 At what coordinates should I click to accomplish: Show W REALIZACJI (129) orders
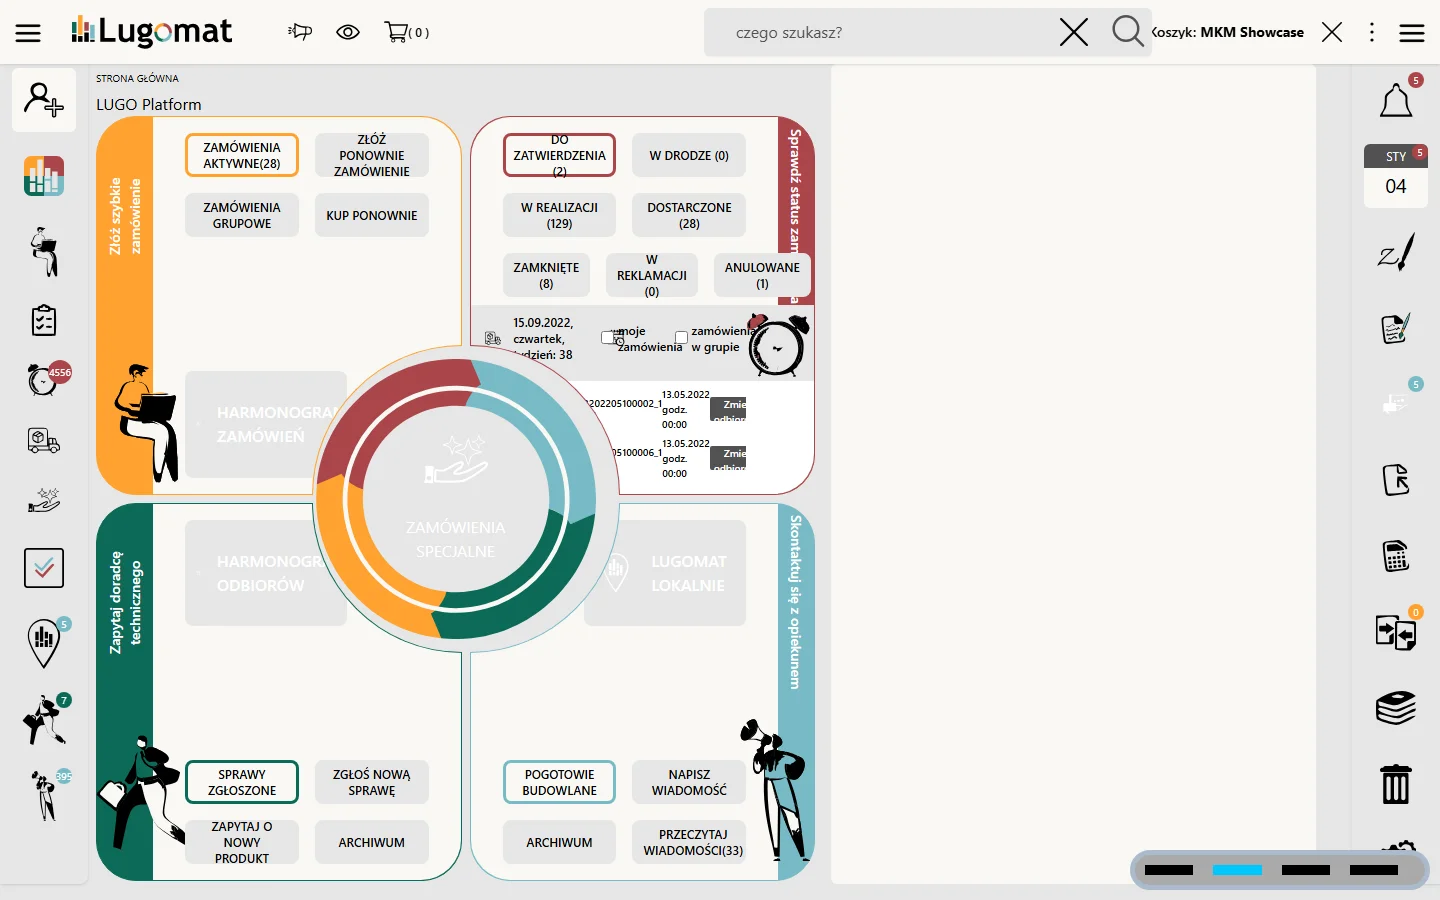(560, 216)
